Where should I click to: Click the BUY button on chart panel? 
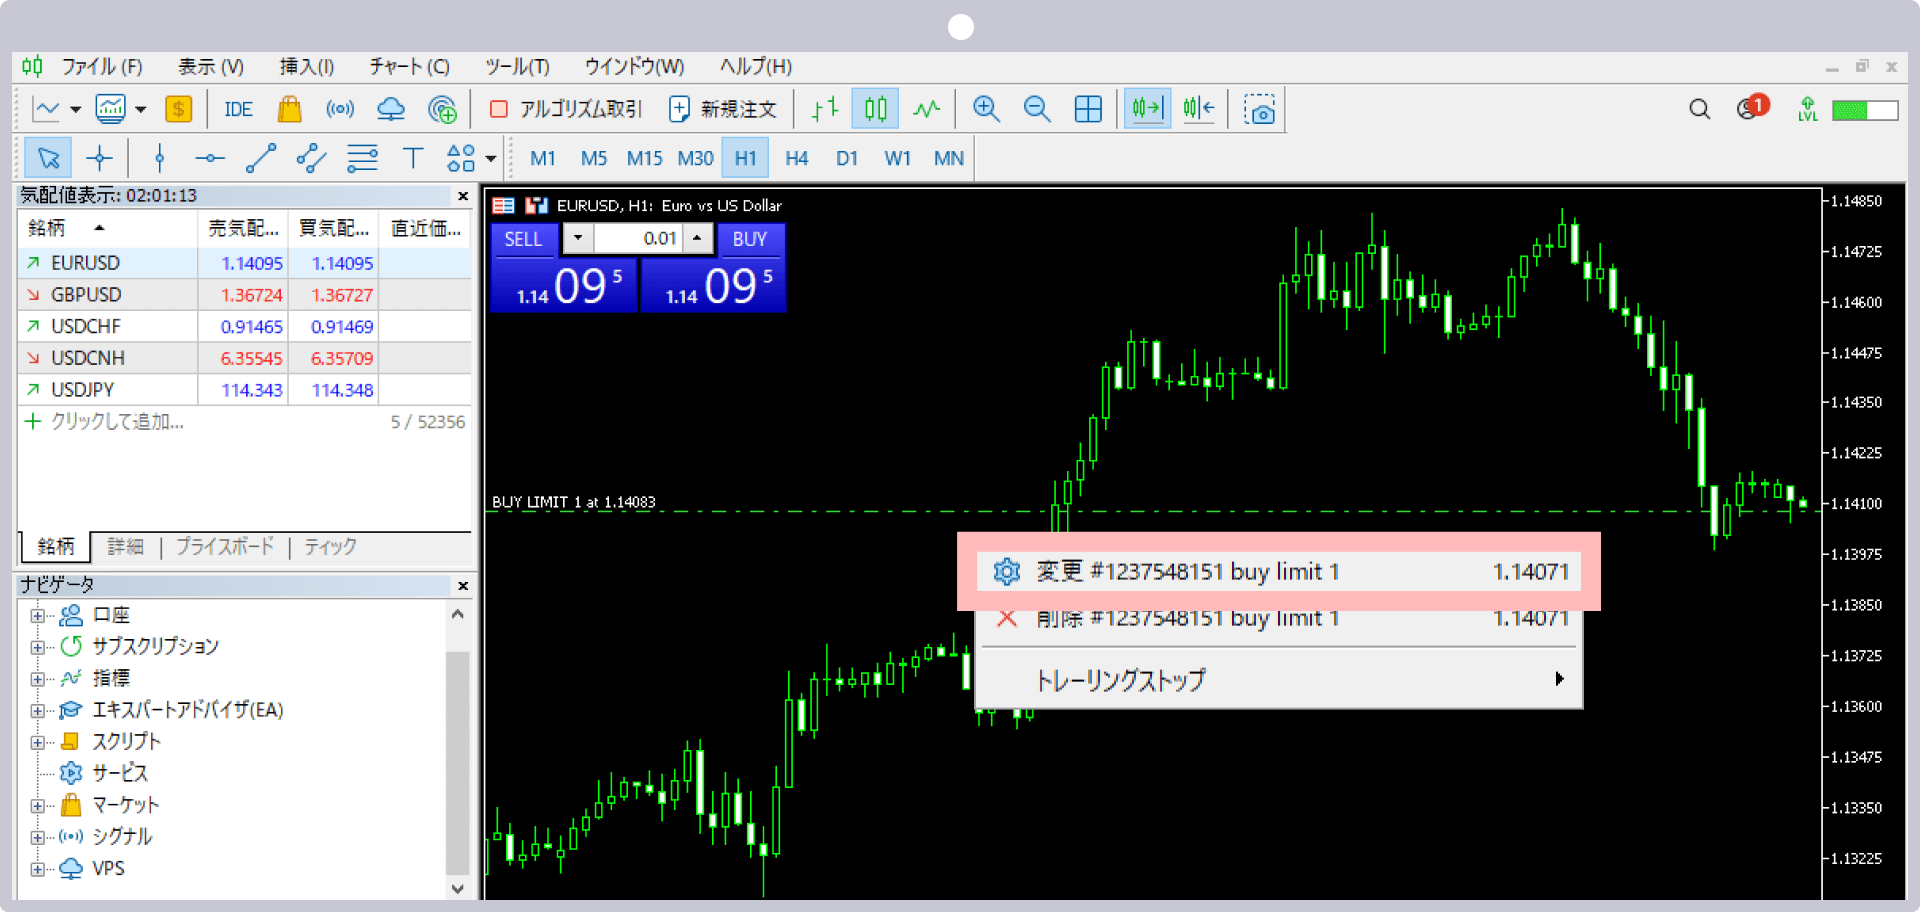tap(750, 239)
